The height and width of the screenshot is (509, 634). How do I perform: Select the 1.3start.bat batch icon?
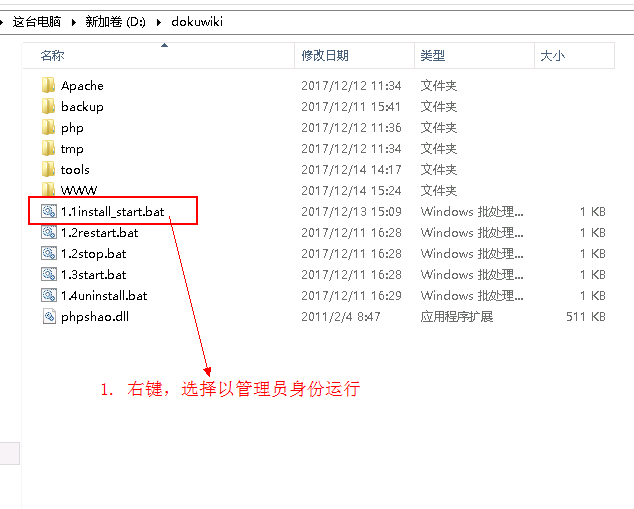coord(49,275)
